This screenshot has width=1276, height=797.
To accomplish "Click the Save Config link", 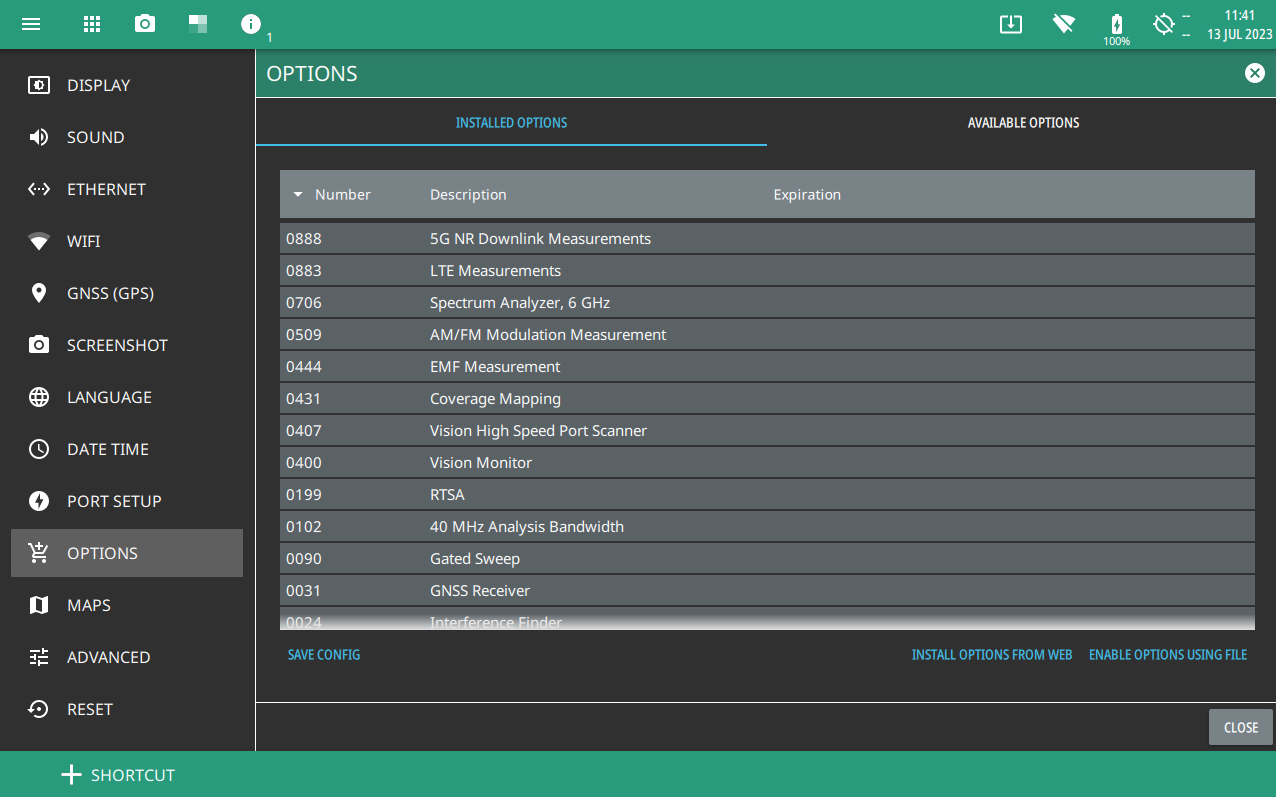I will click(324, 655).
